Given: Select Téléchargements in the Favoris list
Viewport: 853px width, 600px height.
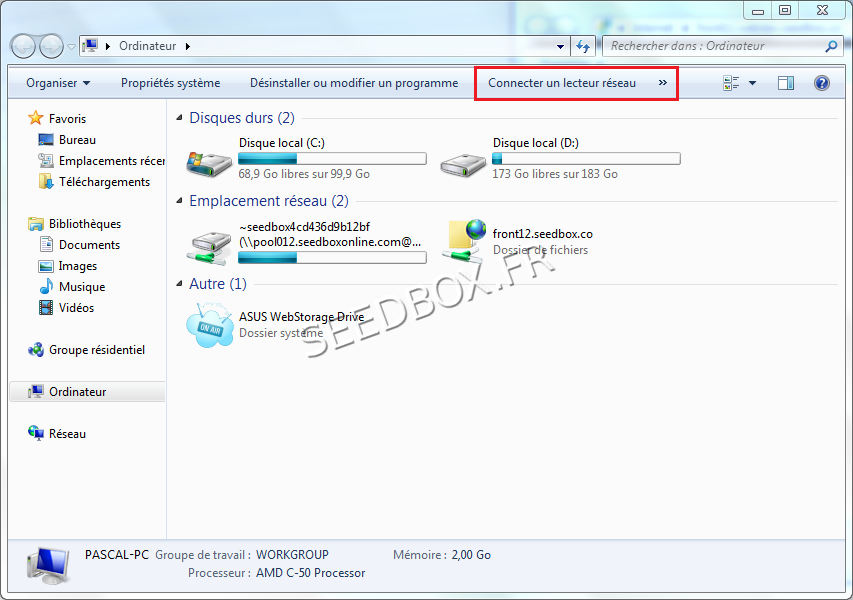Looking at the screenshot, I should pyautogui.click(x=104, y=182).
